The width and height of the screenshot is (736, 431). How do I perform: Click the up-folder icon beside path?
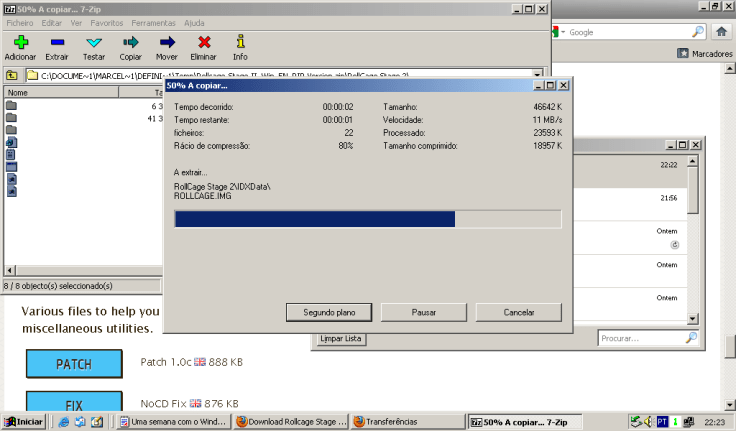(11, 75)
